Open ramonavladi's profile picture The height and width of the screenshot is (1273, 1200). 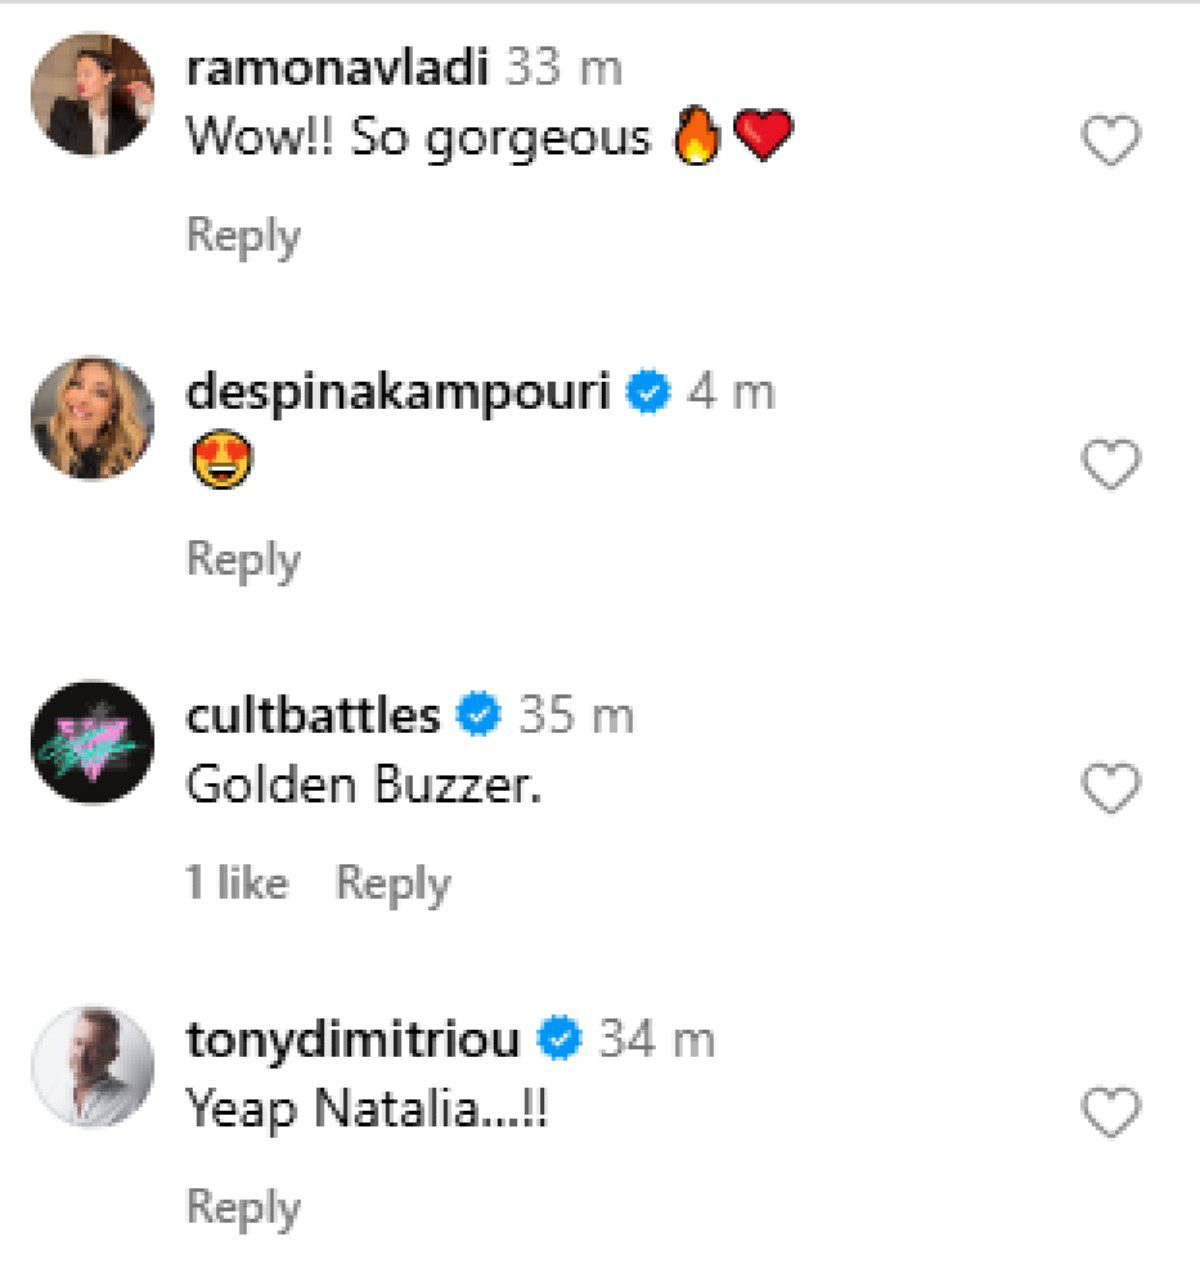93,95
